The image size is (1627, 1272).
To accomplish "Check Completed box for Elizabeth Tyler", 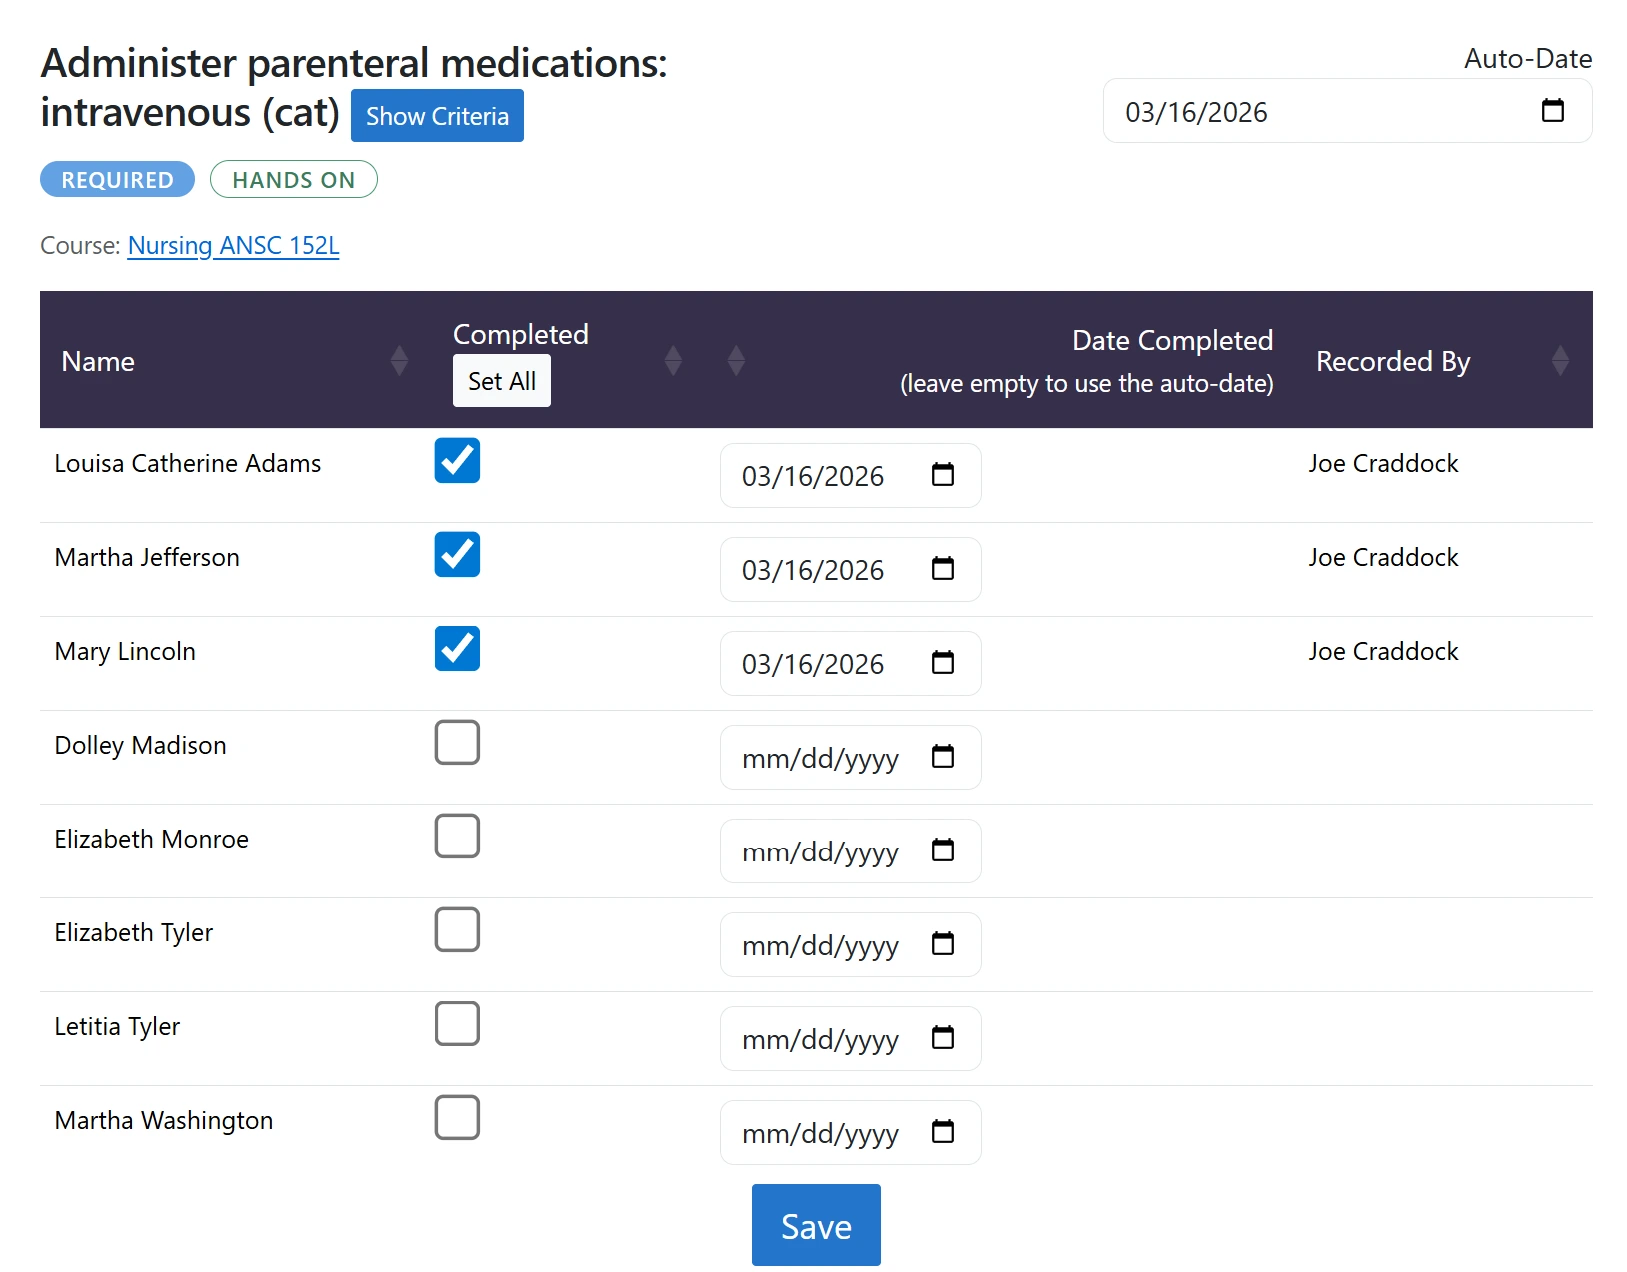I will (457, 929).
